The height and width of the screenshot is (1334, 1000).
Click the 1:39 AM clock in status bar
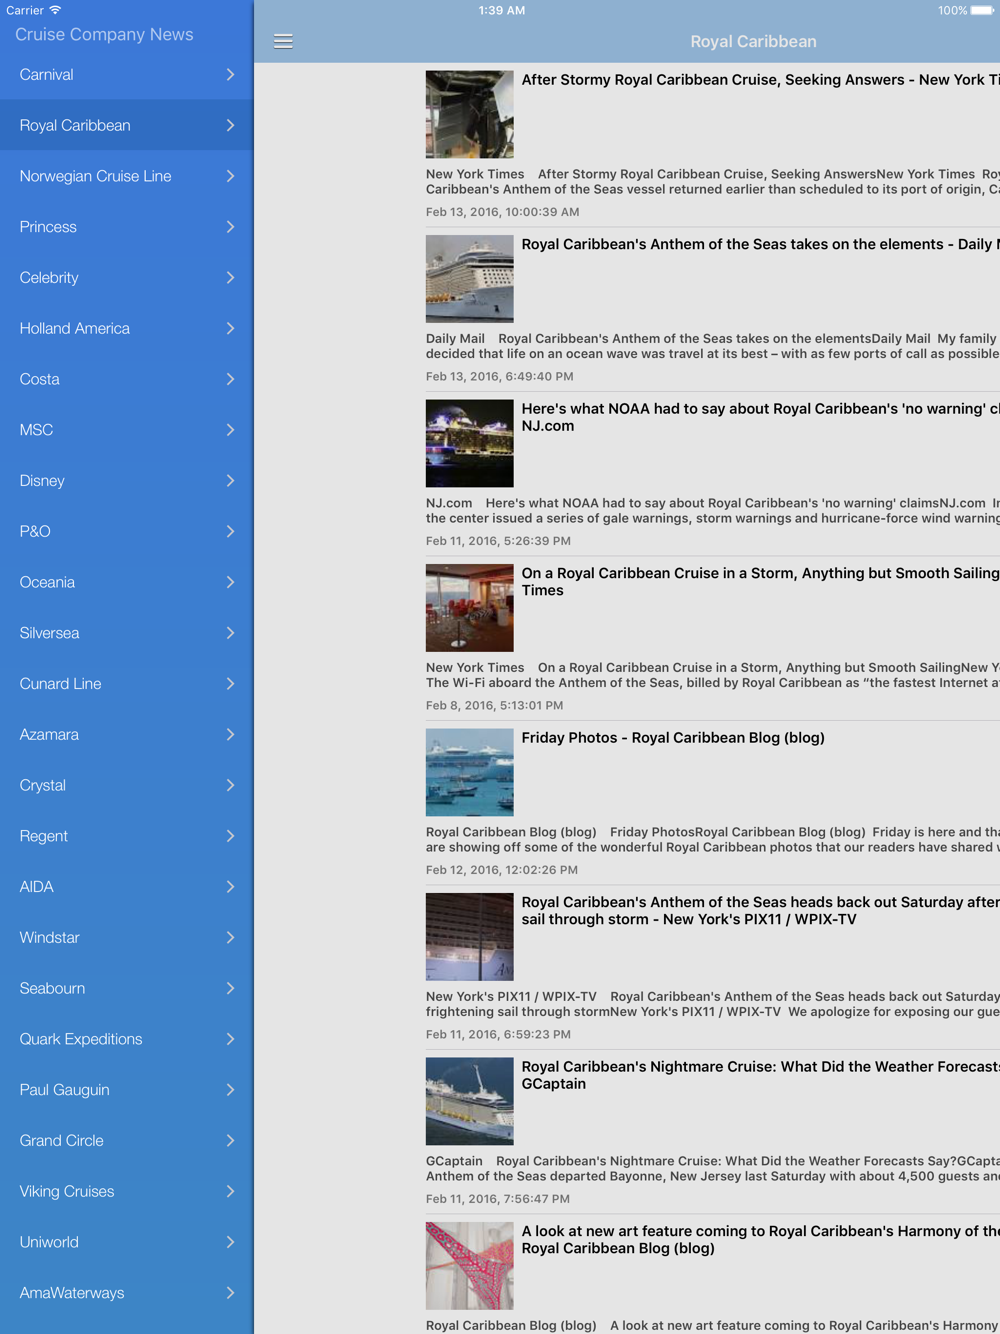(x=502, y=10)
